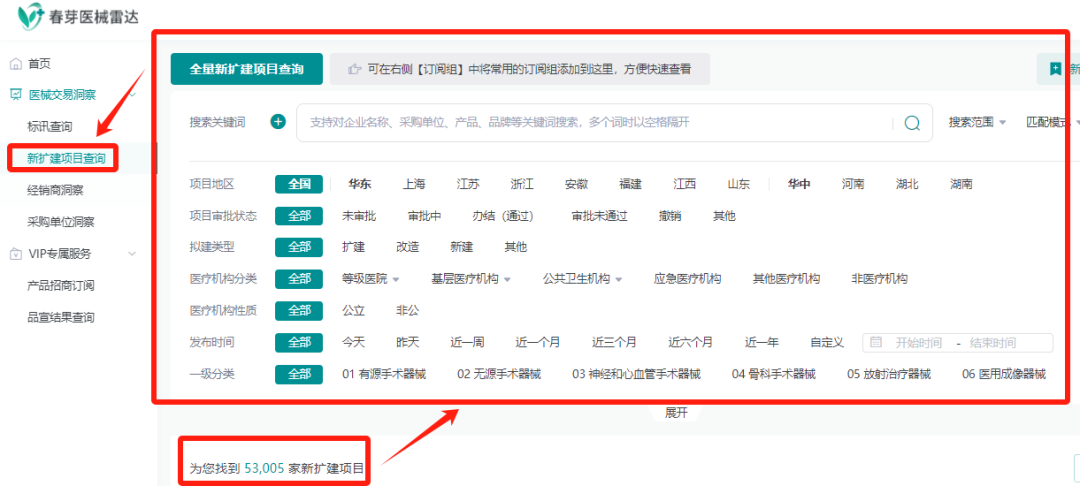Screen dimensions: 1080x486
Task: Run the search with the magnifier icon
Action: 912,123
